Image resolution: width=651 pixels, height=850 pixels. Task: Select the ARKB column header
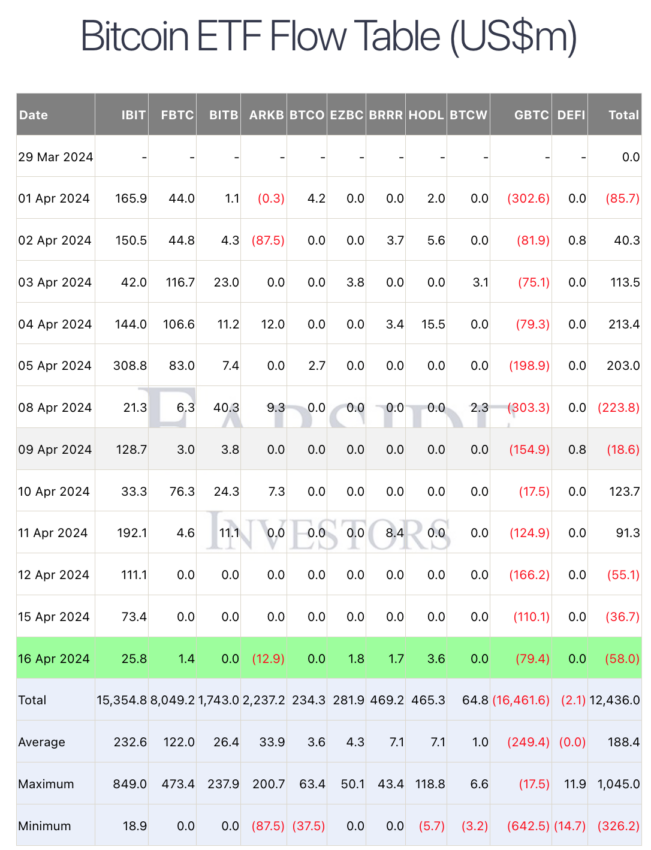coord(266,115)
